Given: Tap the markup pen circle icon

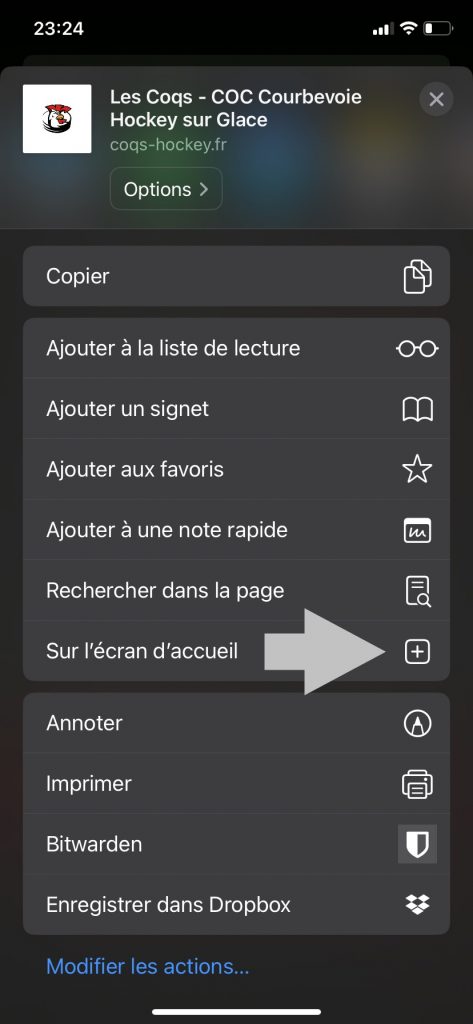Looking at the screenshot, I should tap(417, 724).
